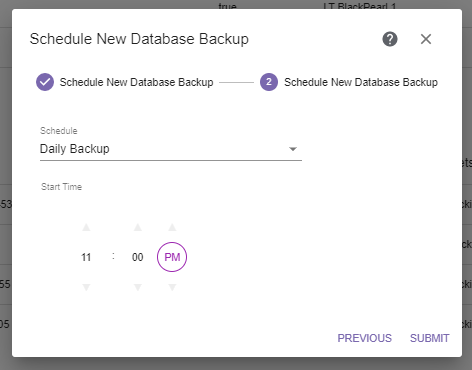This screenshot has width=472, height=370.
Task: Increase the hour with the up arrow
Action: click(x=86, y=228)
